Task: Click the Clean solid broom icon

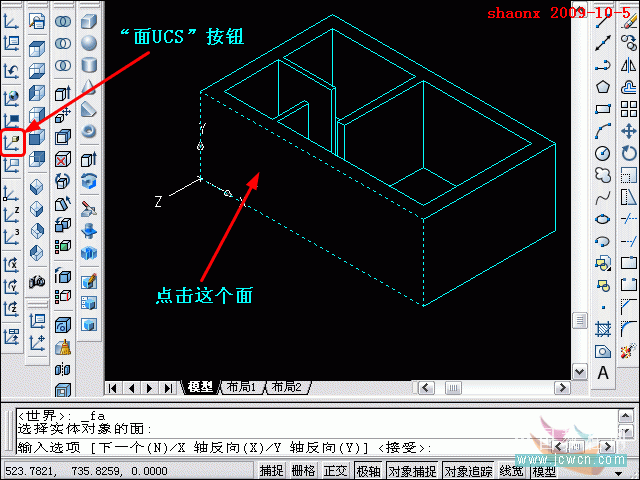Action: 63,347
